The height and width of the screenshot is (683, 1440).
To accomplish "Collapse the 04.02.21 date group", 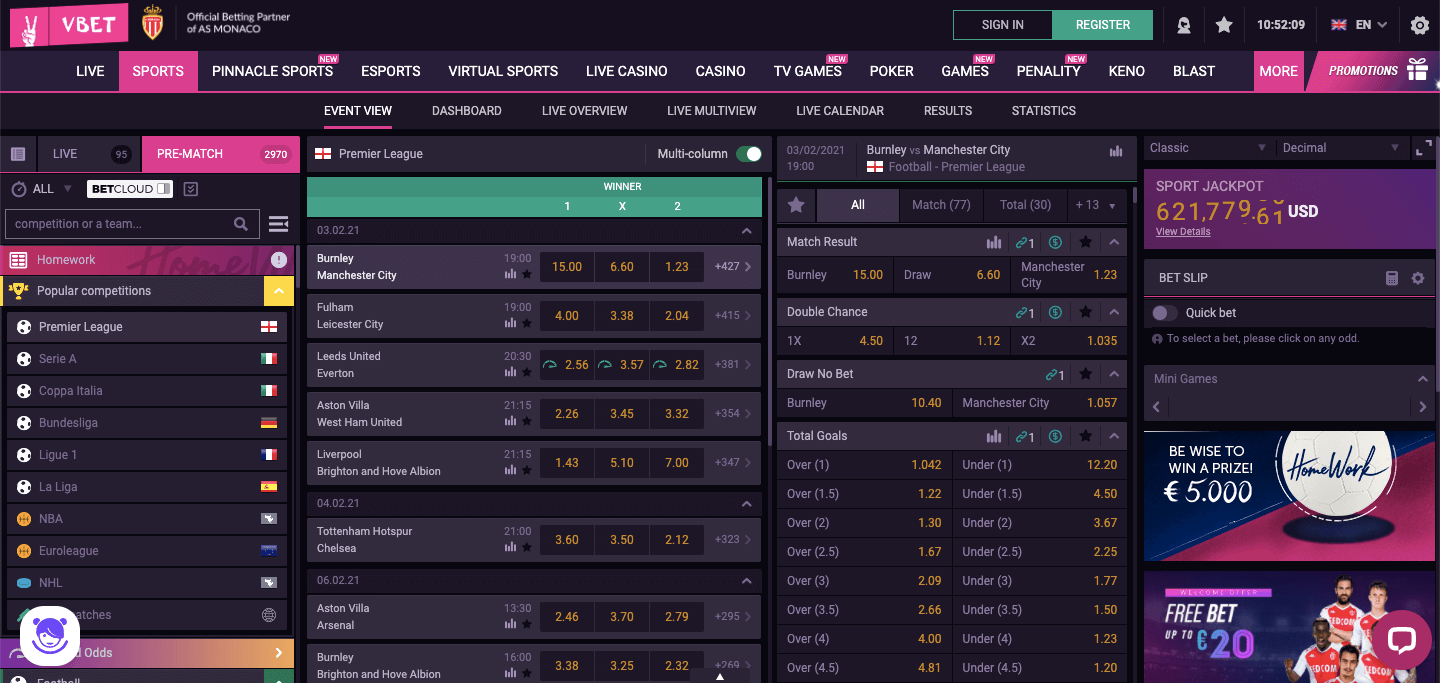I will pyautogui.click(x=746, y=504).
